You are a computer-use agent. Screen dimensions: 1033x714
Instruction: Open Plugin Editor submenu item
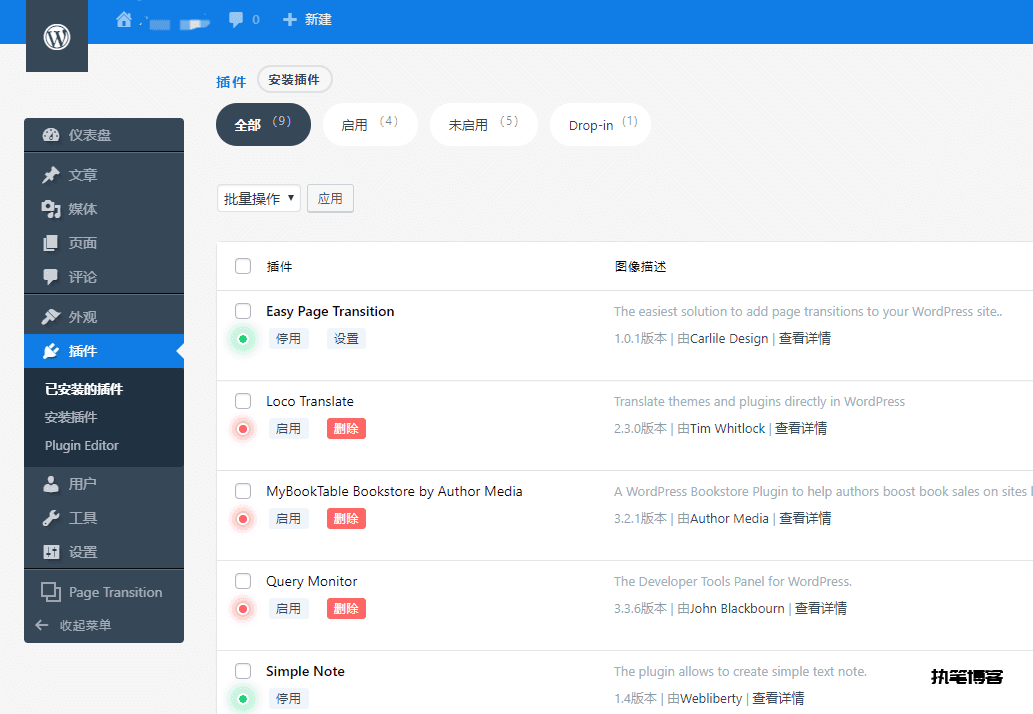(82, 446)
